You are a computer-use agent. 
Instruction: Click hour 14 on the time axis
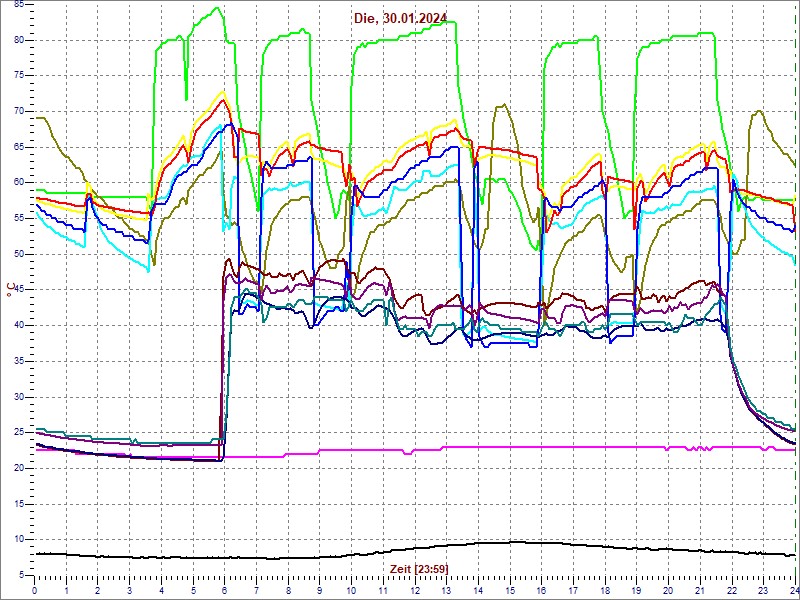click(479, 590)
